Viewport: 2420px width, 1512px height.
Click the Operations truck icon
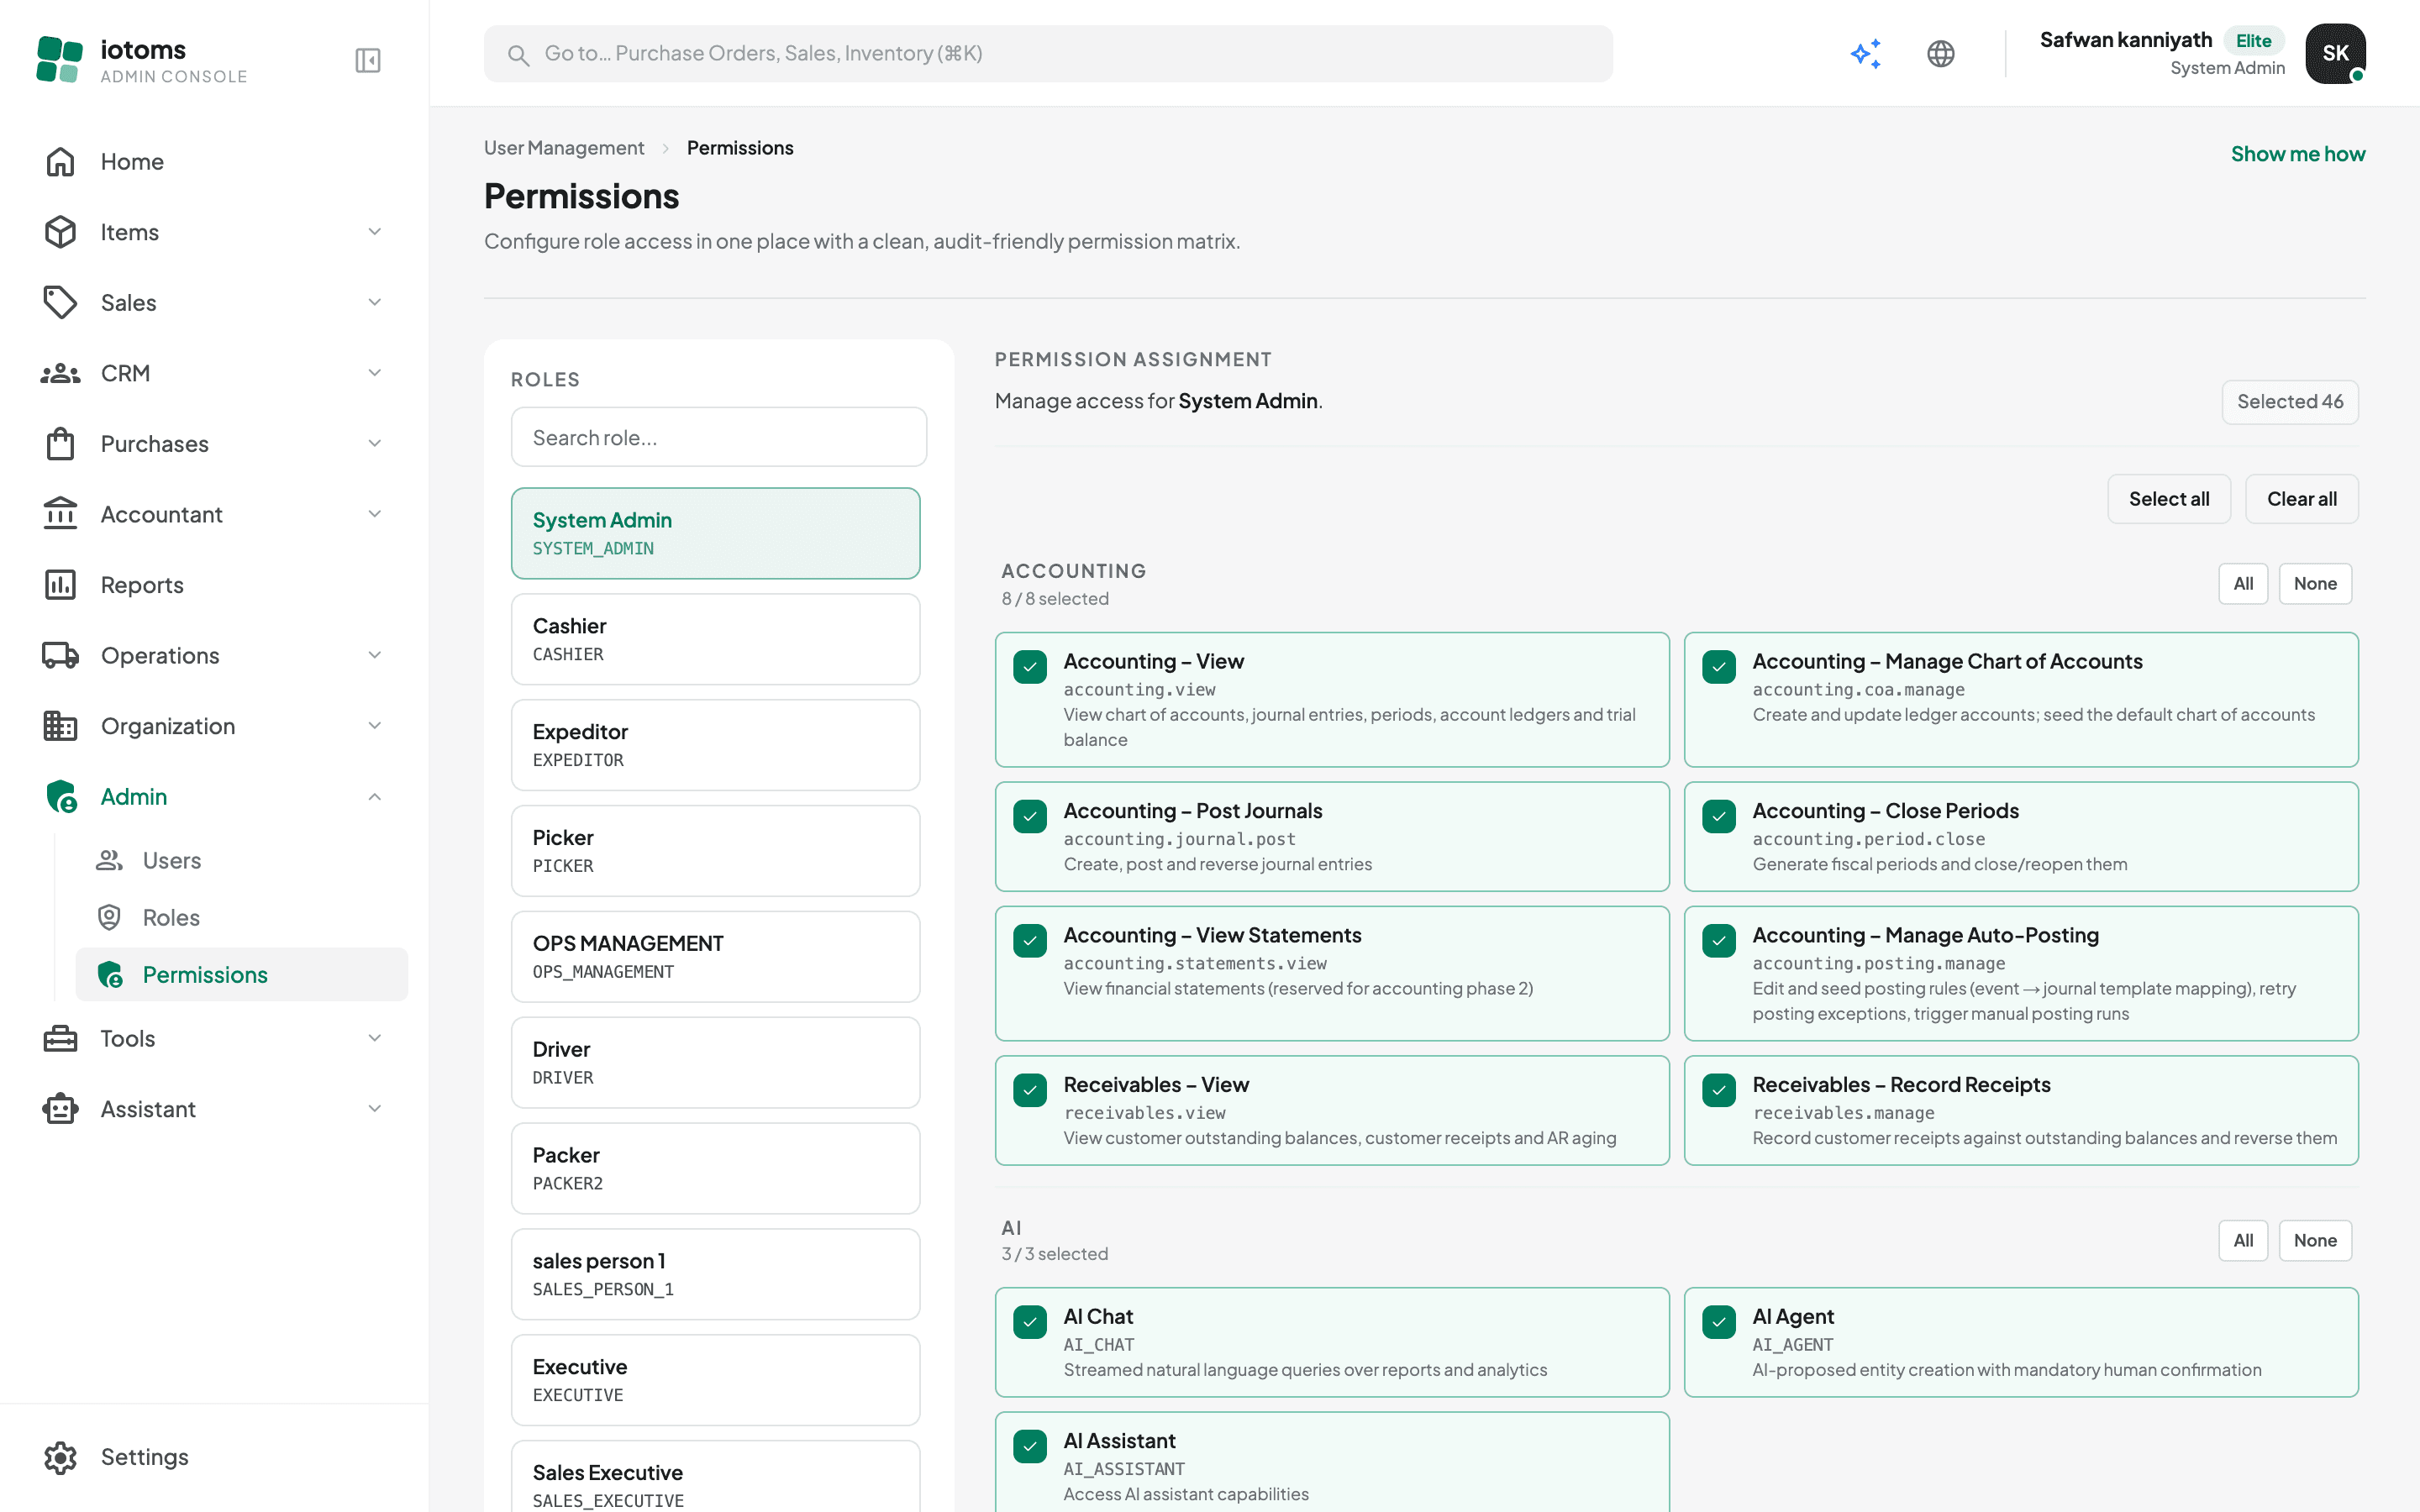click(x=60, y=655)
